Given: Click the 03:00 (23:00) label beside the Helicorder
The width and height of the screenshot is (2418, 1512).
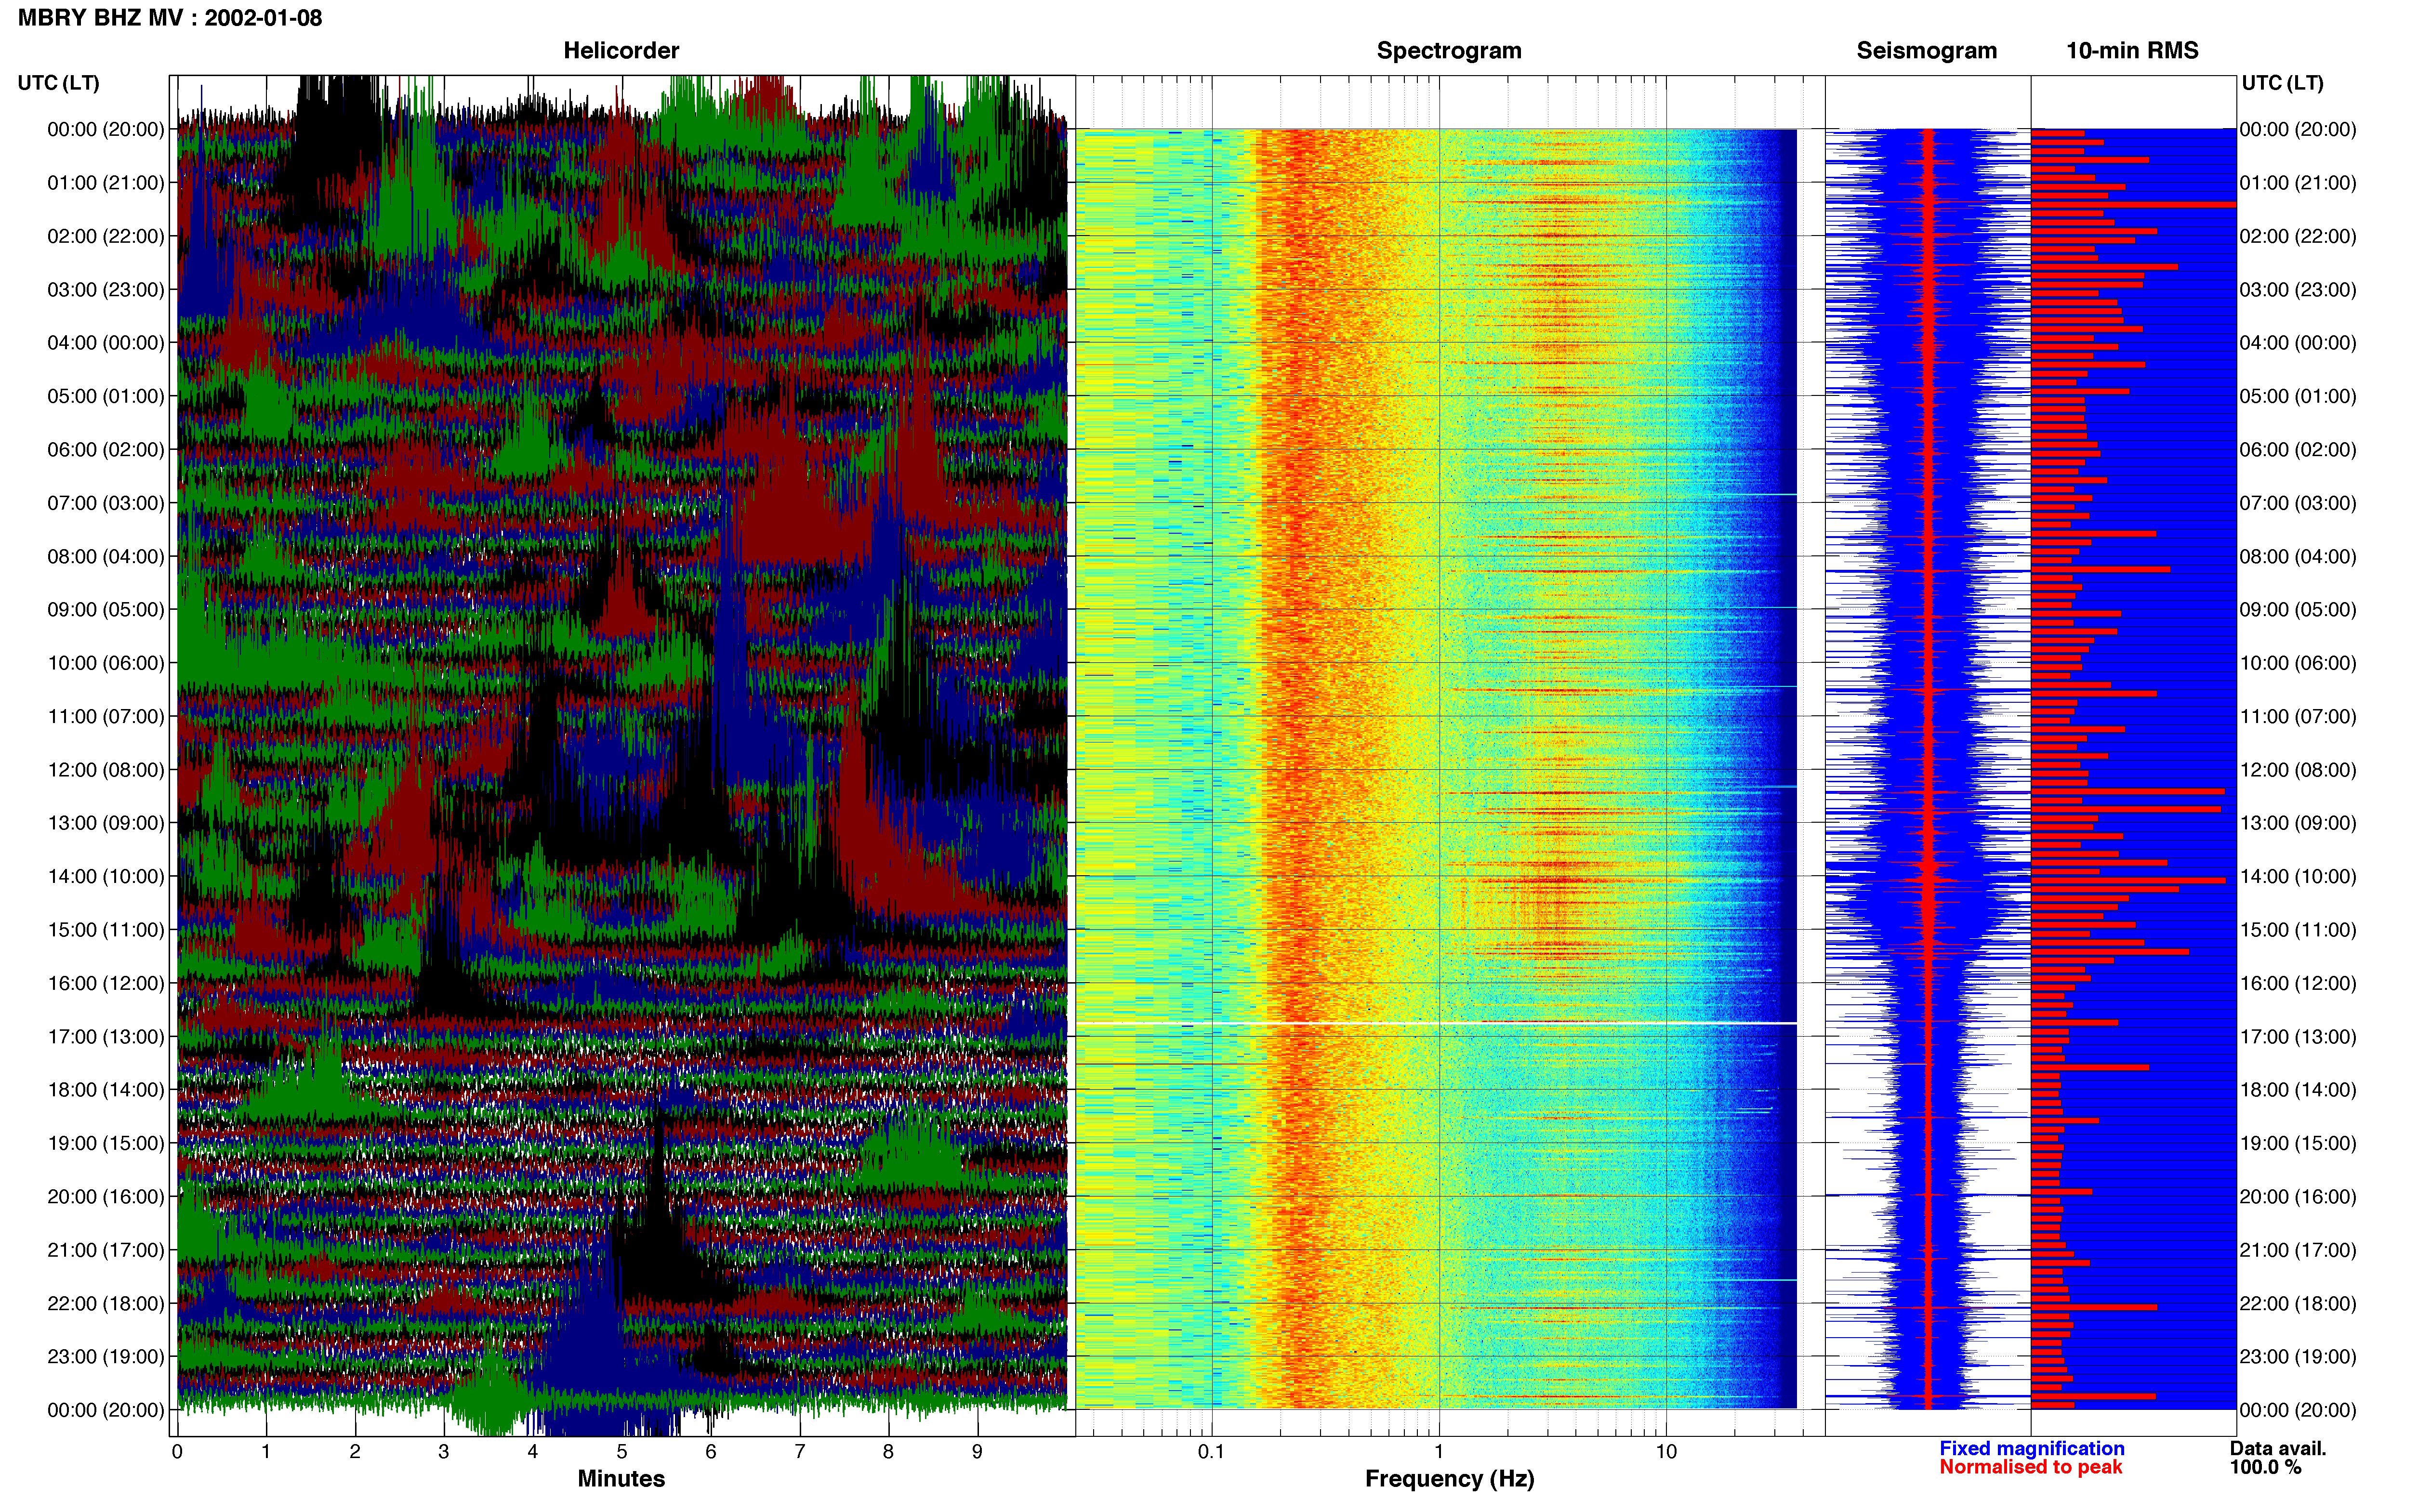Looking at the screenshot, I should tap(106, 290).
